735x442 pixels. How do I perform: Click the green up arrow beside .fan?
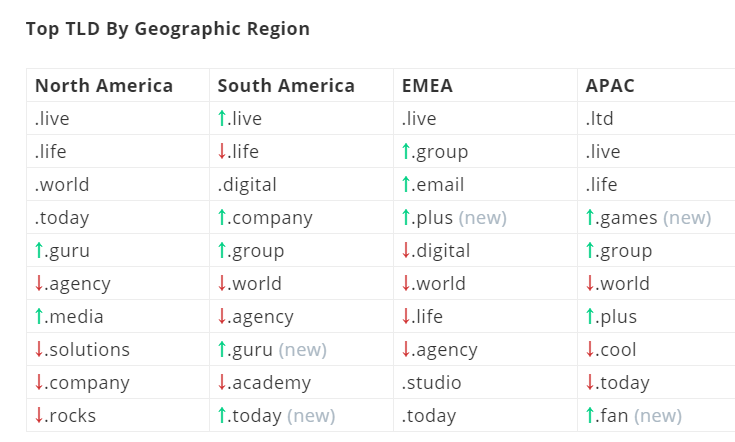pos(590,415)
